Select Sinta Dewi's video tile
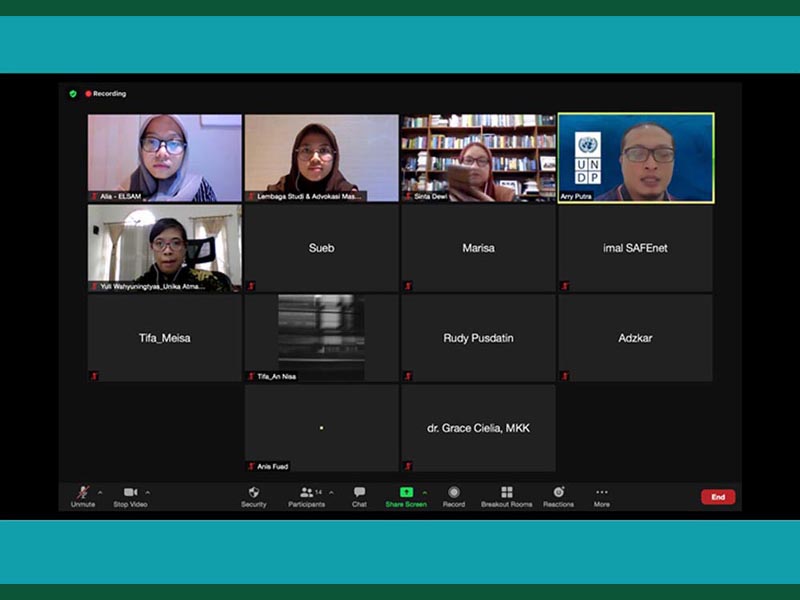The height and width of the screenshot is (600, 800). [479, 158]
